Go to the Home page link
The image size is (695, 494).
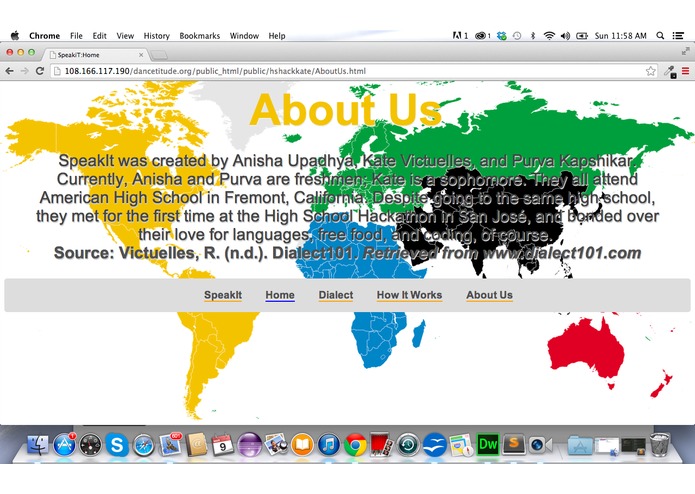280,295
